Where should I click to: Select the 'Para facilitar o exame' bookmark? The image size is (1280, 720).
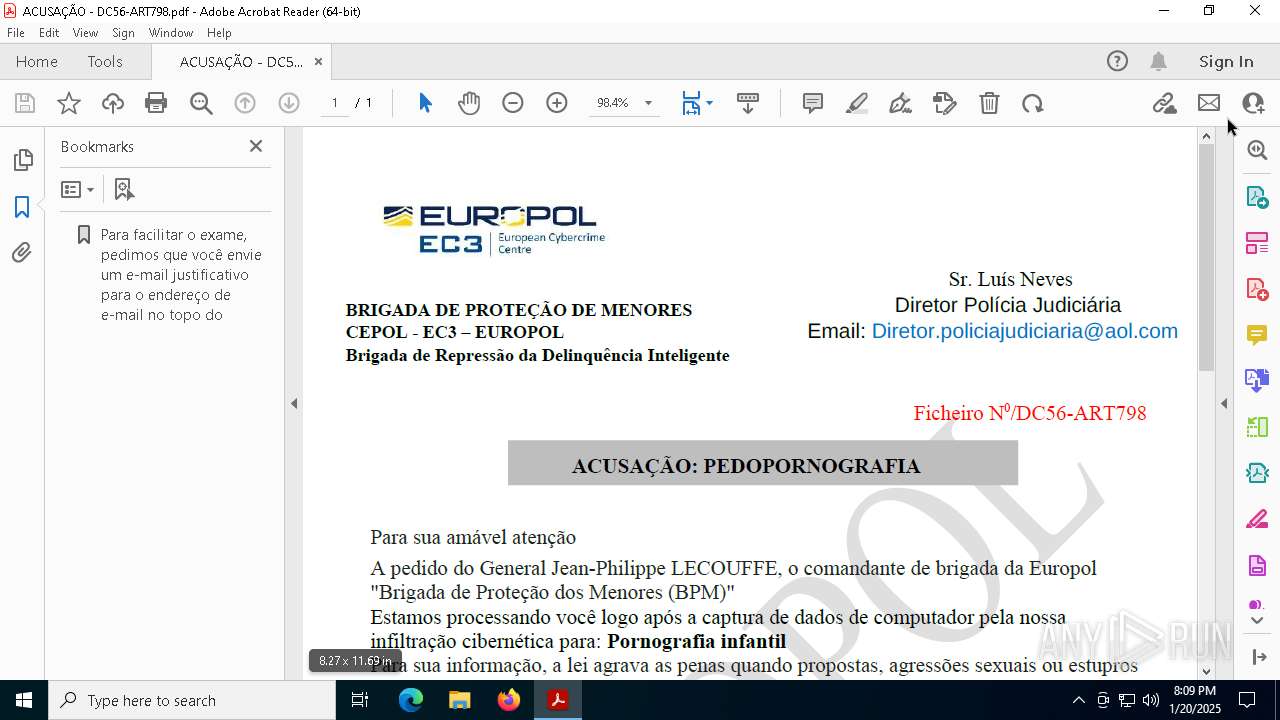click(181, 275)
